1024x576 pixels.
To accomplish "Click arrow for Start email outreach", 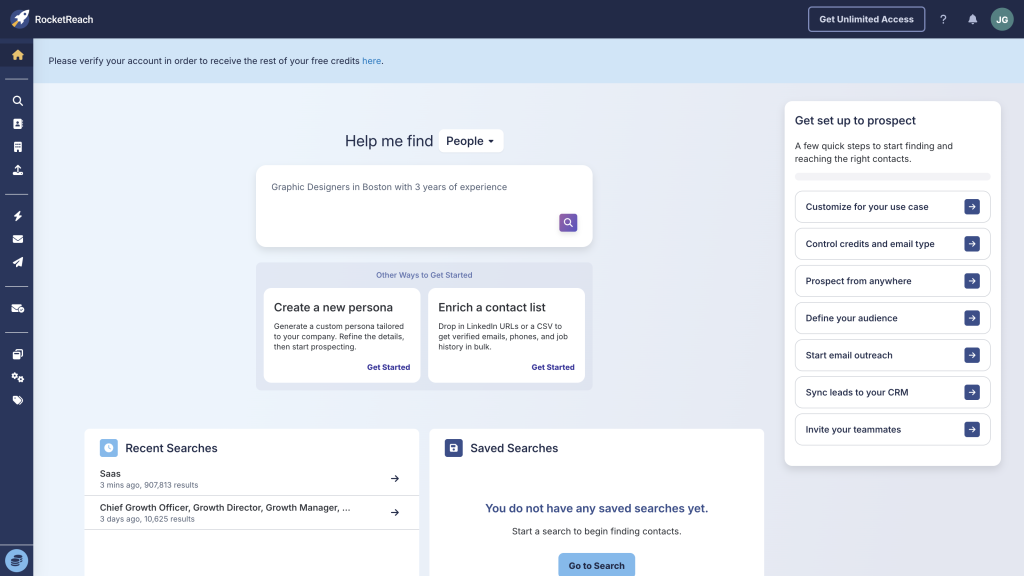I will (x=972, y=355).
